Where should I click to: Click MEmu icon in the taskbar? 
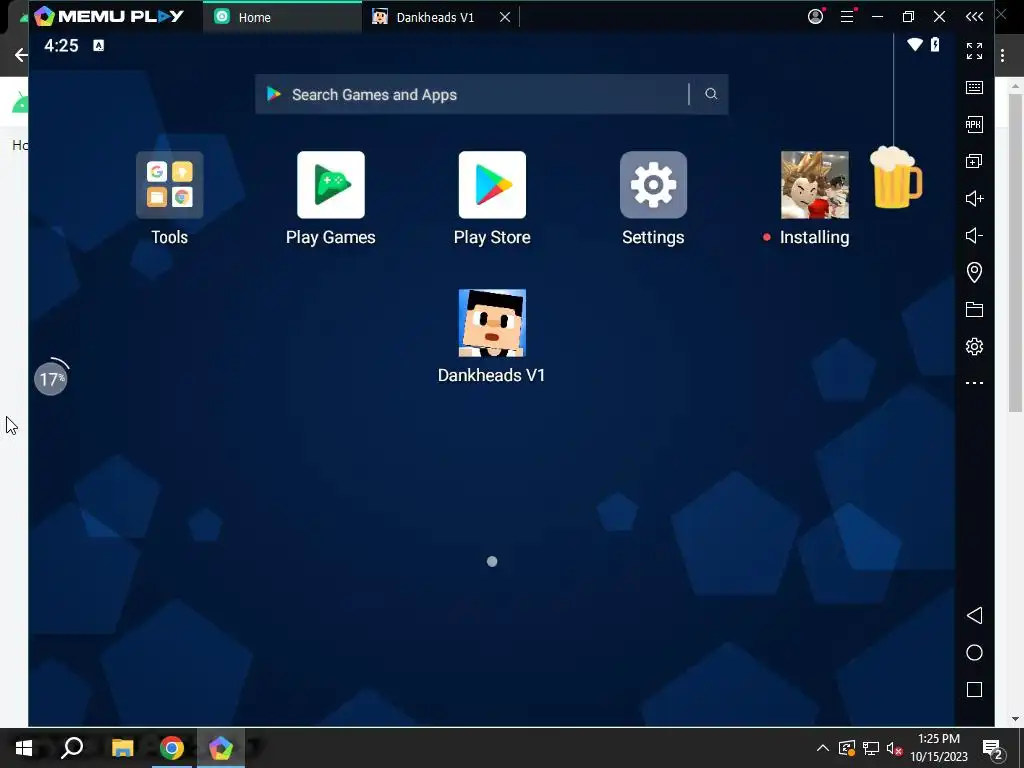pyautogui.click(x=221, y=748)
